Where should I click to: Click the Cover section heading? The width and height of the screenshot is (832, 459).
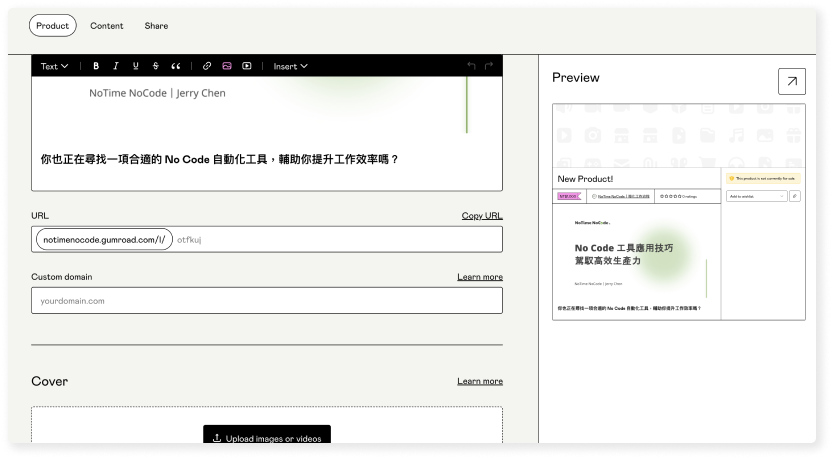coord(49,381)
